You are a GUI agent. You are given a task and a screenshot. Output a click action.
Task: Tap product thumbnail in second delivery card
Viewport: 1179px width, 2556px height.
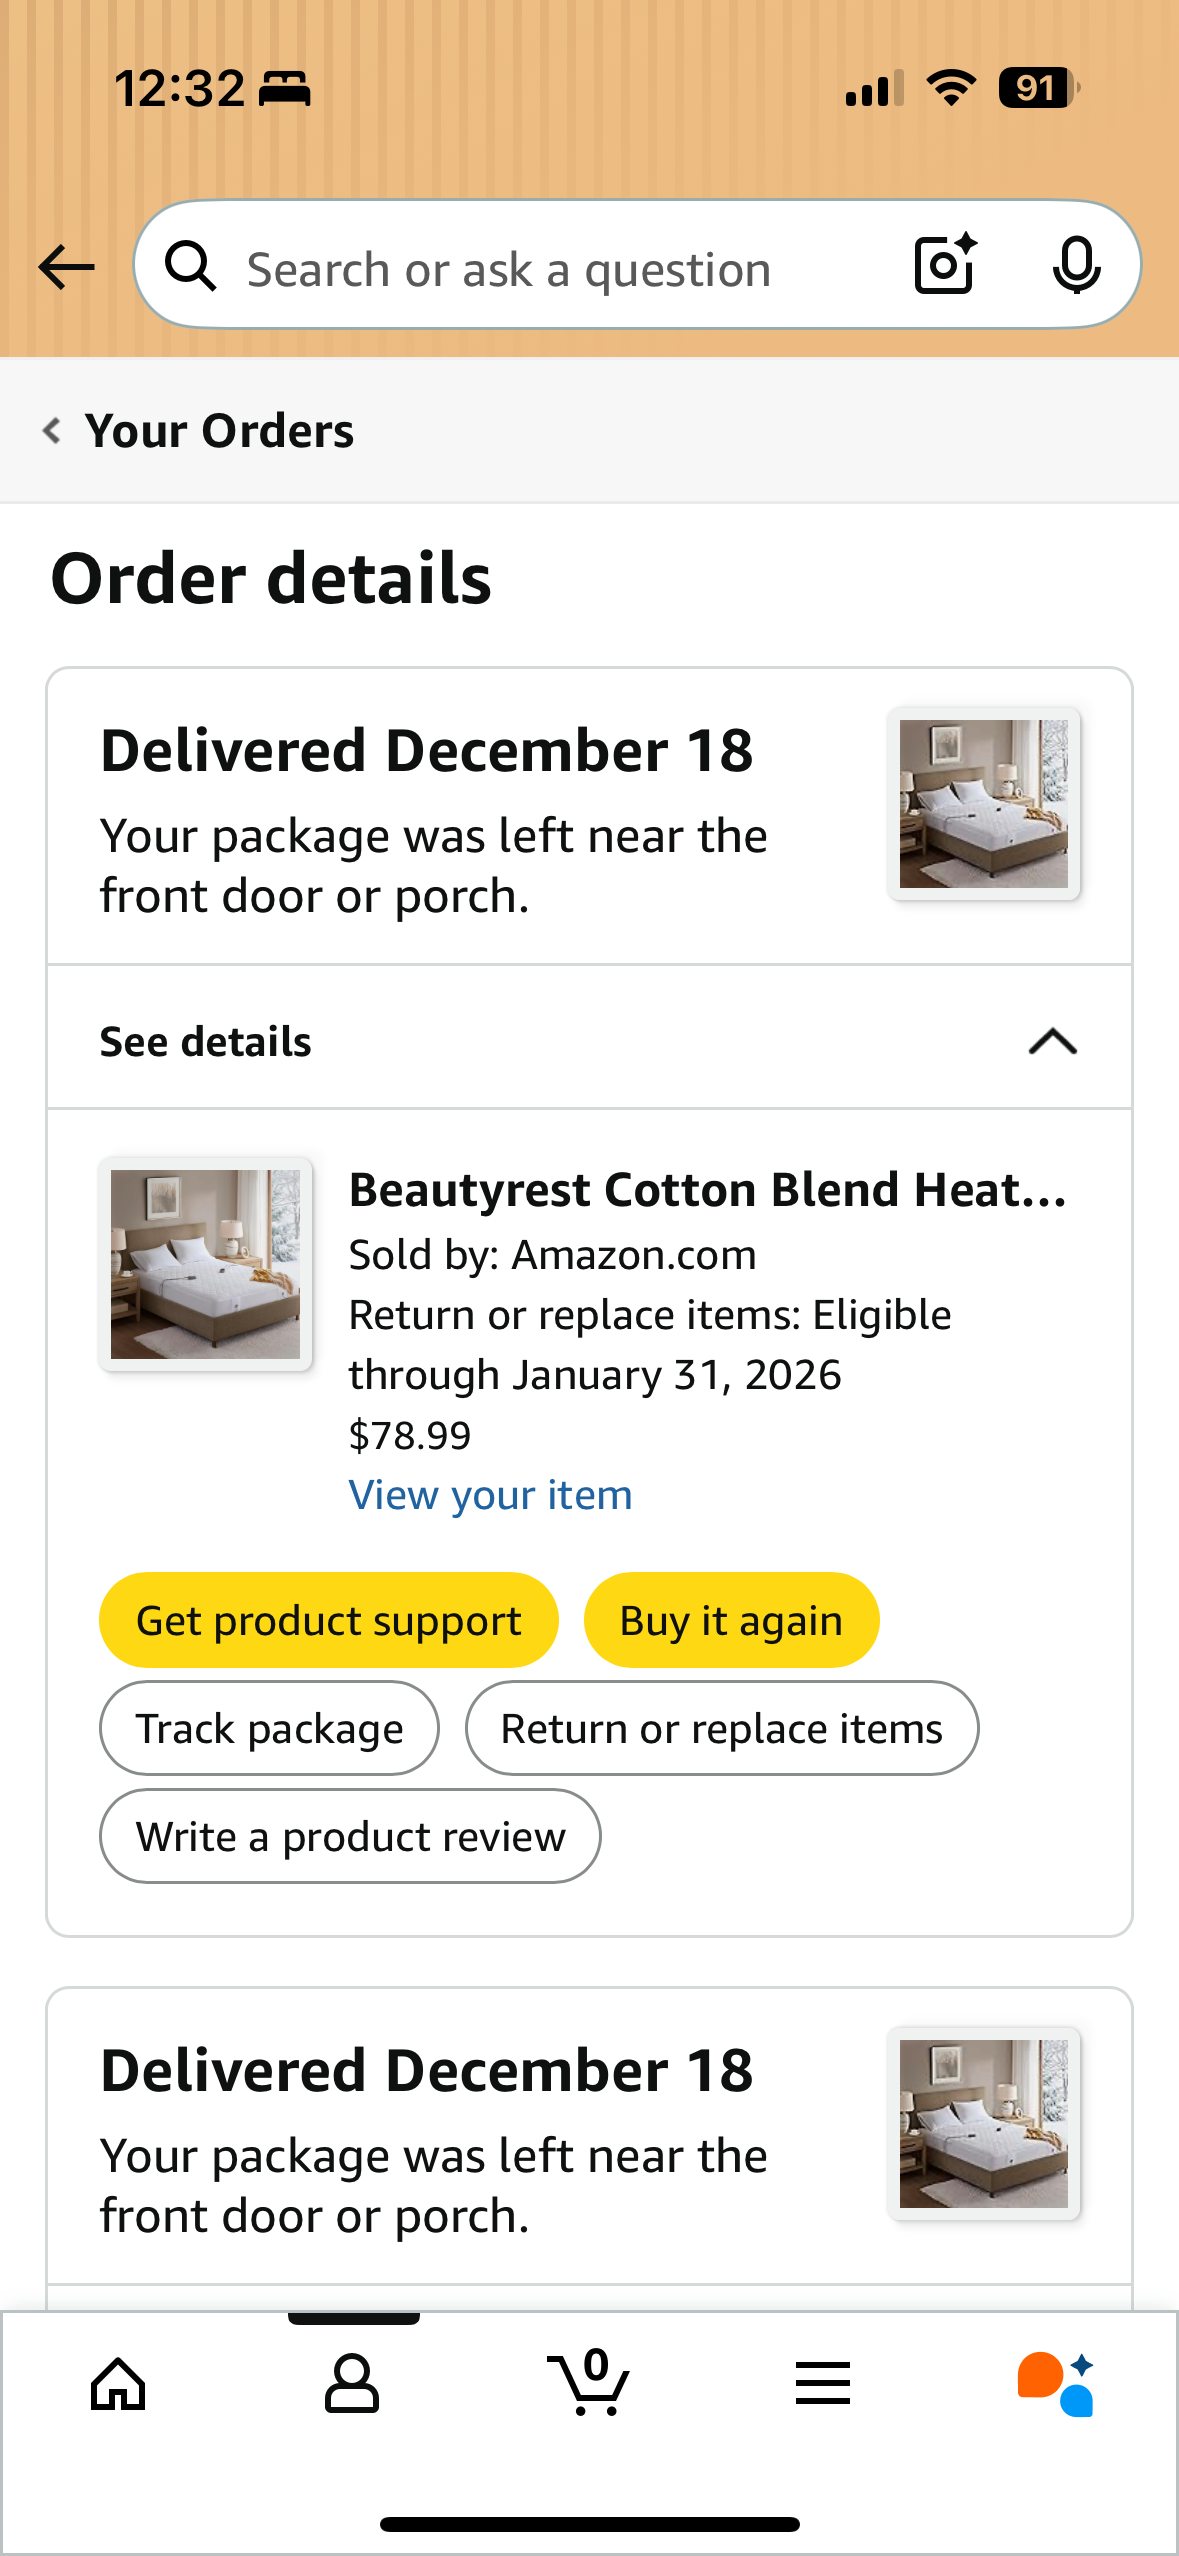(x=983, y=2123)
